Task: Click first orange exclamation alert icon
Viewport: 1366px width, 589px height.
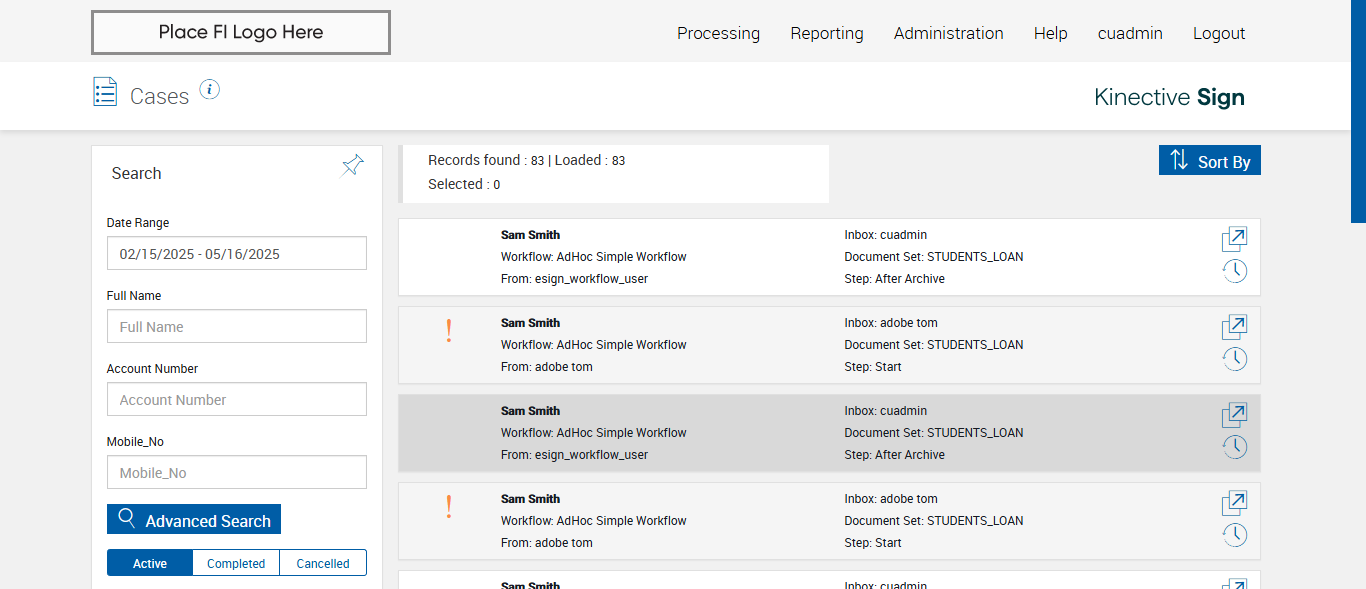Action: 449,331
